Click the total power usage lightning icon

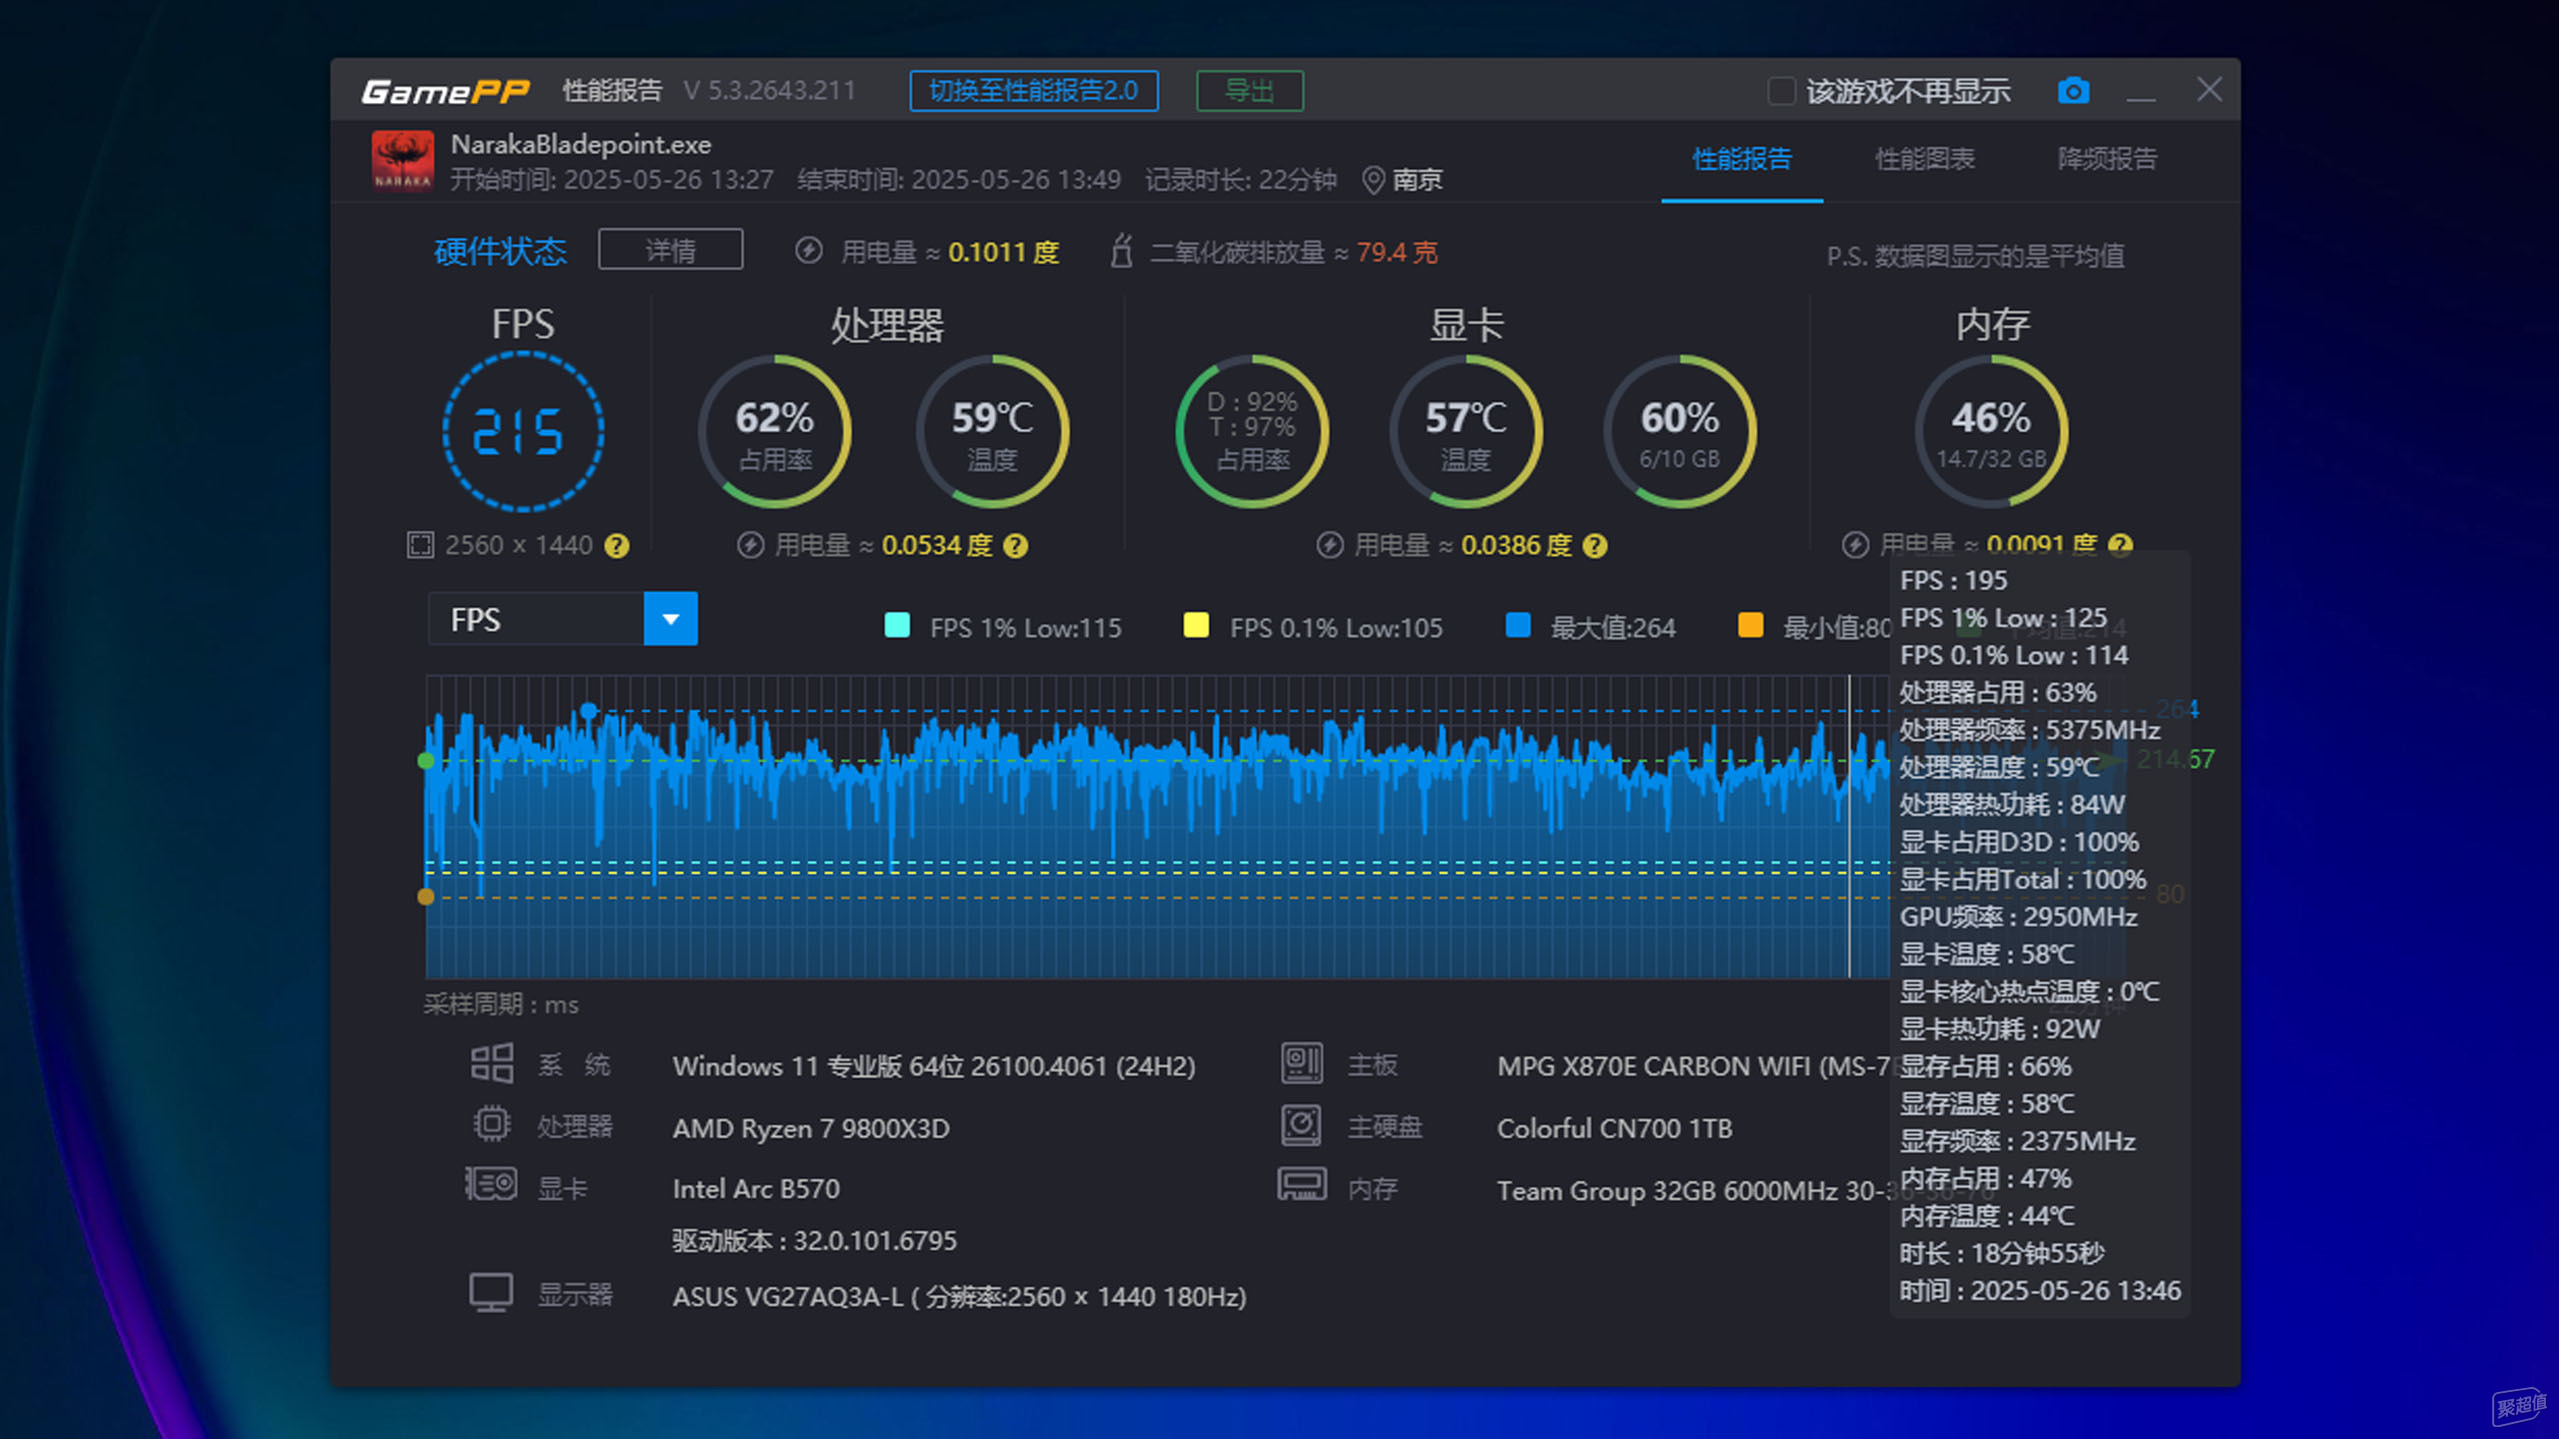pyautogui.click(x=808, y=251)
